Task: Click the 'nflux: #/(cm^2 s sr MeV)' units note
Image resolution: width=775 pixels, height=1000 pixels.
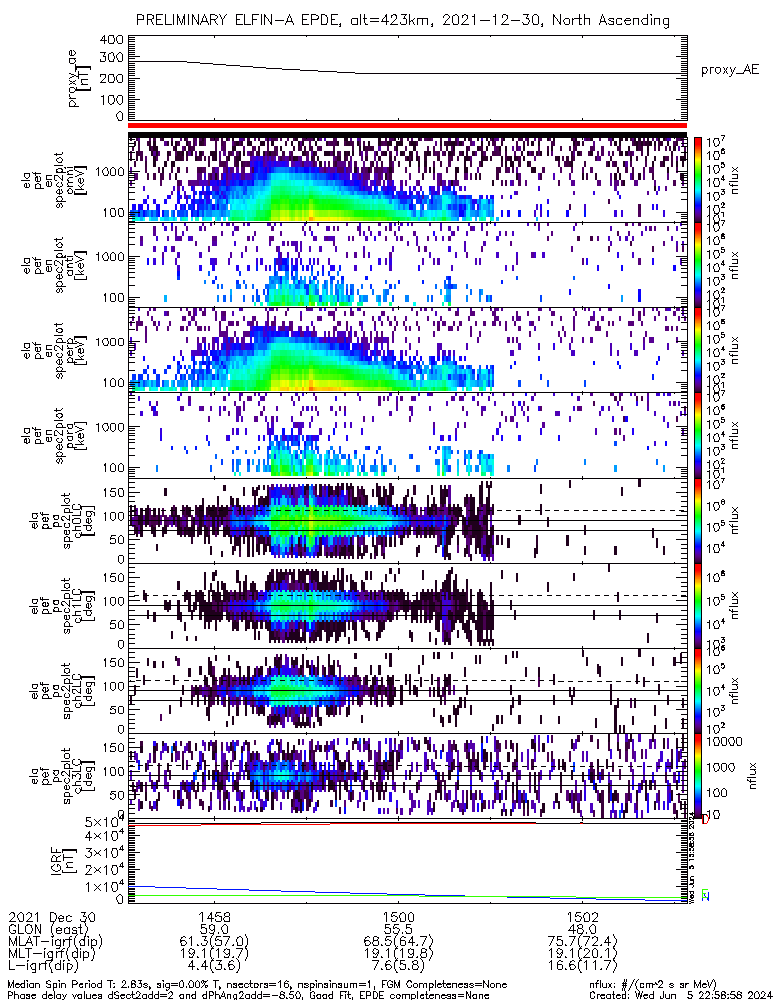Action: 653,985
